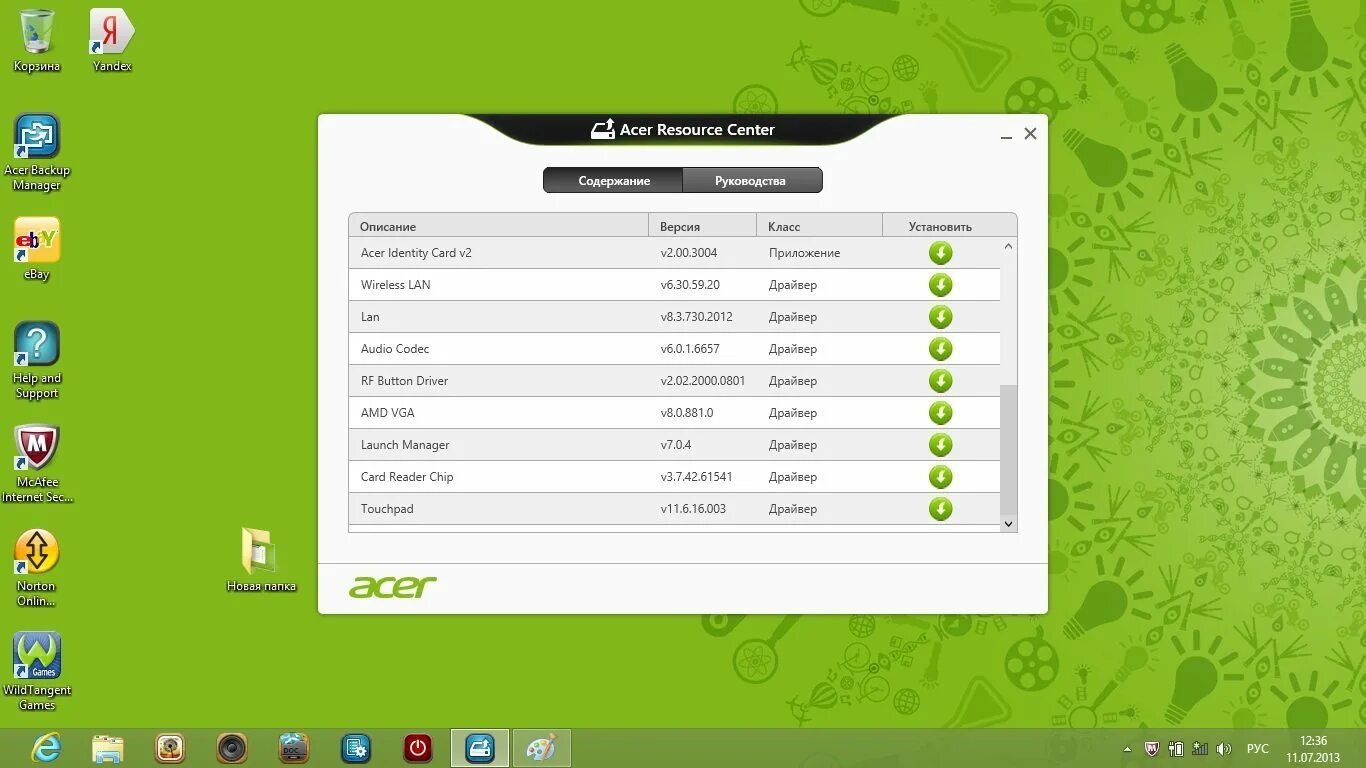This screenshot has width=1366, height=768.
Task: Select the Card Reader Chip row name
Action: pos(407,477)
